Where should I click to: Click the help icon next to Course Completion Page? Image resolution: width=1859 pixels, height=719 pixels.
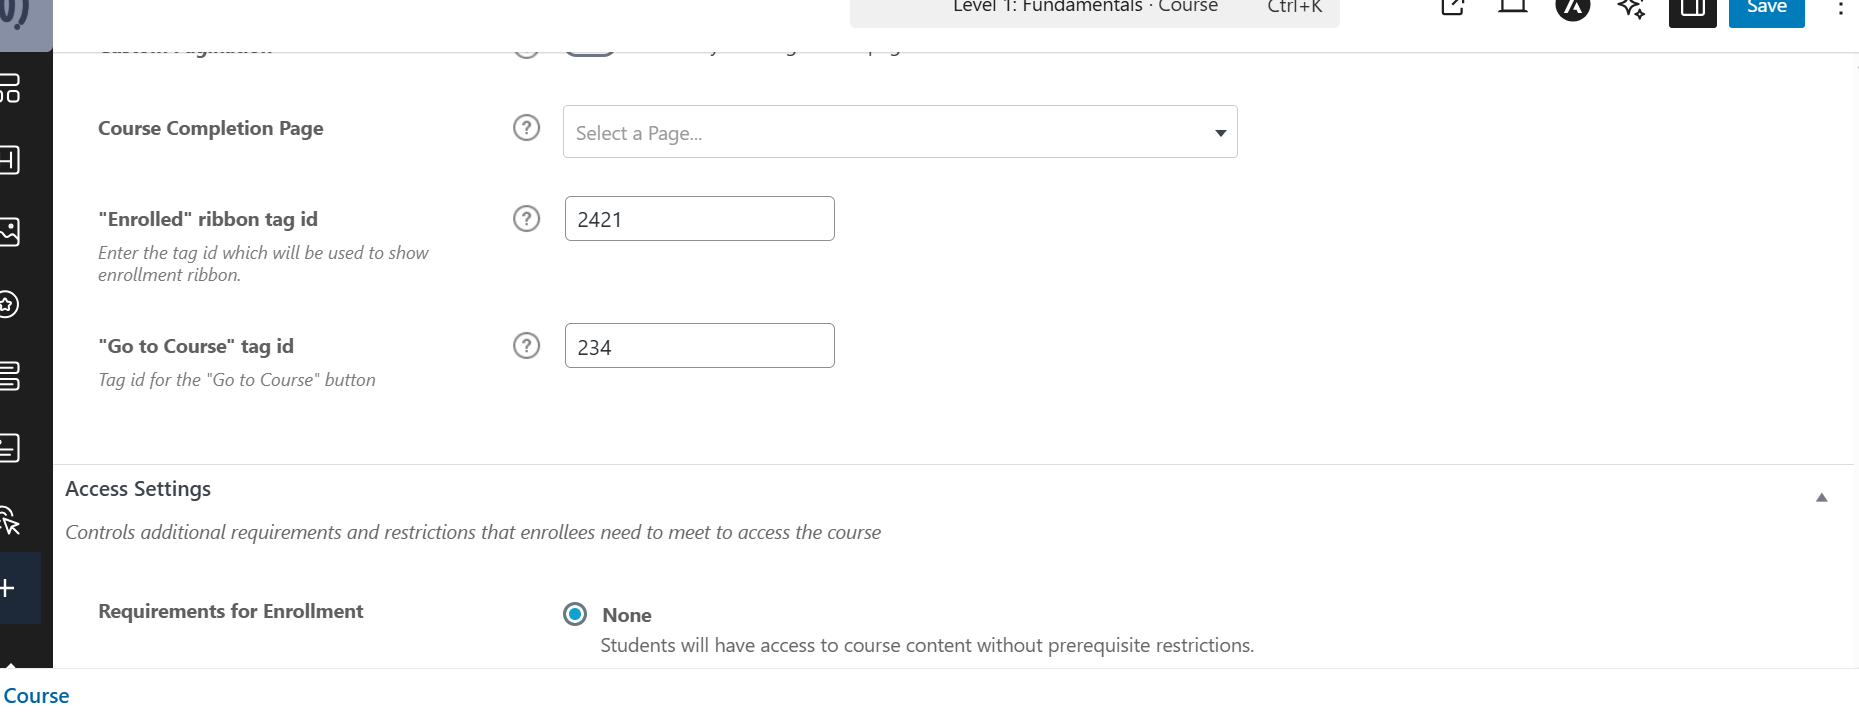[526, 128]
